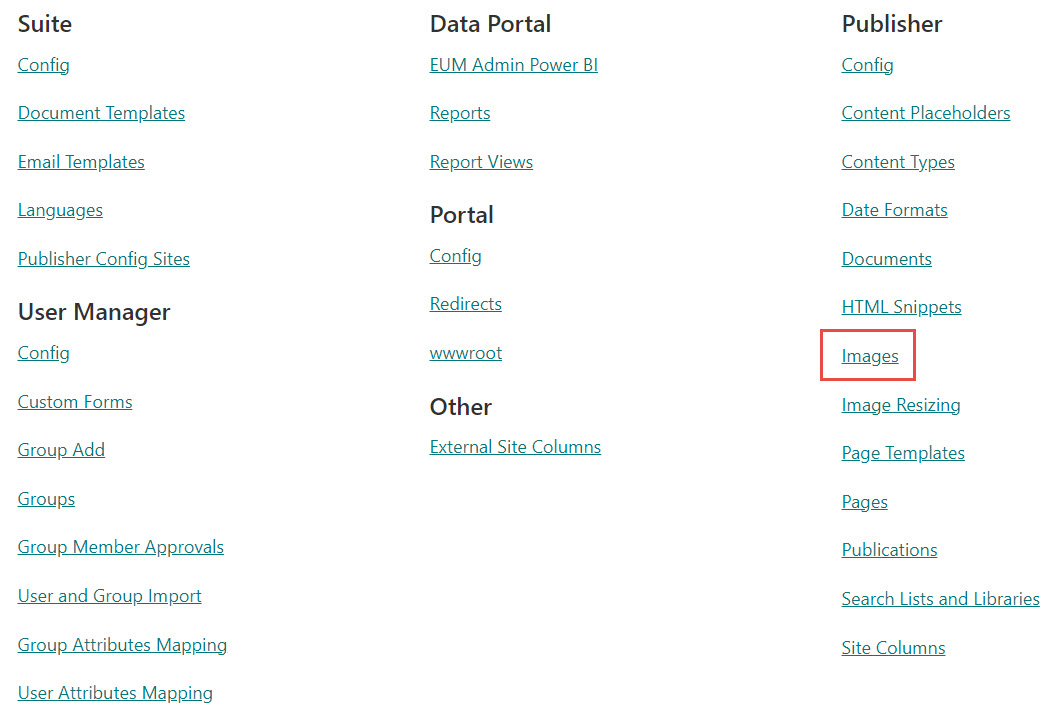
Task: Go to HTML Snippets
Action: (901, 307)
